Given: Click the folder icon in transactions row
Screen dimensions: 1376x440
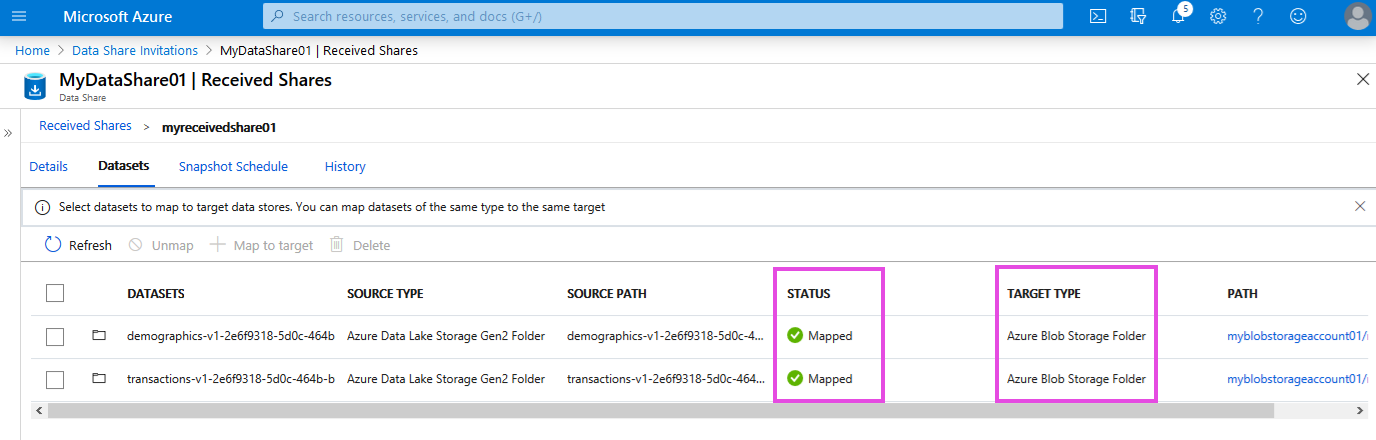Looking at the screenshot, I should (99, 379).
